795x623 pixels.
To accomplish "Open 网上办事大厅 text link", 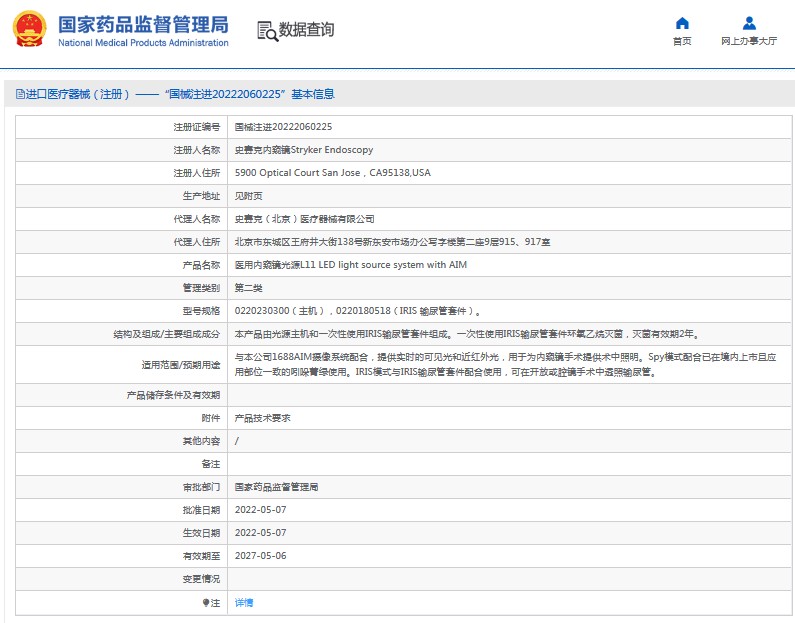I will (x=749, y=41).
